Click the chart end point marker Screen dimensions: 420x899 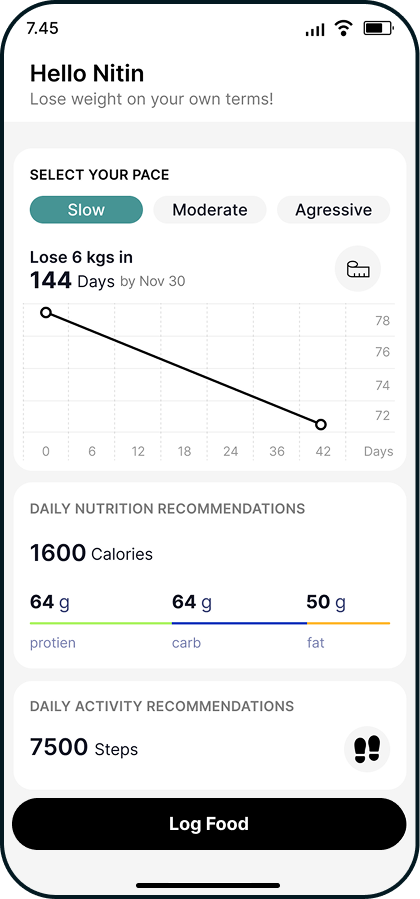coord(321,424)
